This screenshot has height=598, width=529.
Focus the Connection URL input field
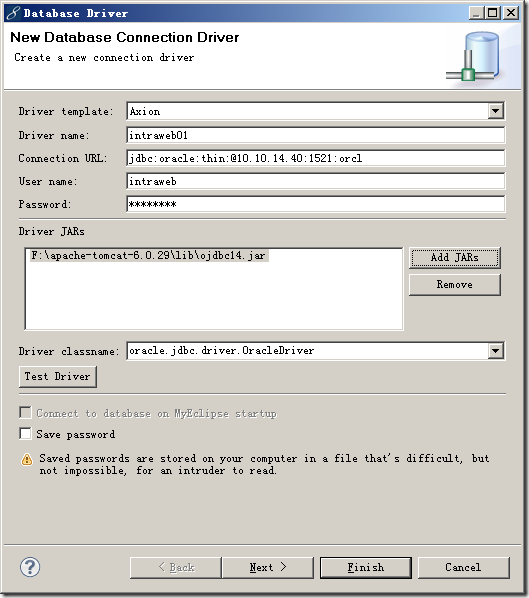pyautogui.click(x=315, y=158)
